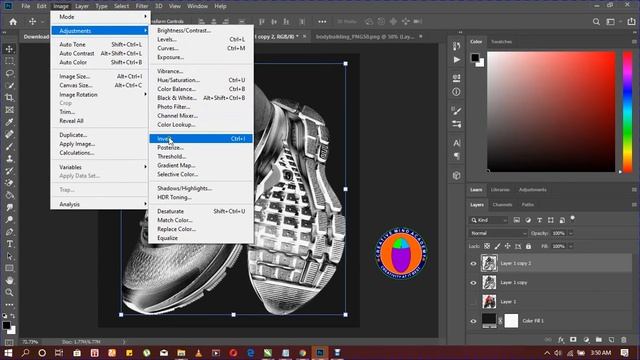Image resolution: width=640 pixels, height=360 pixels.
Task: Select the Horizontal Type tool
Action: point(9,244)
